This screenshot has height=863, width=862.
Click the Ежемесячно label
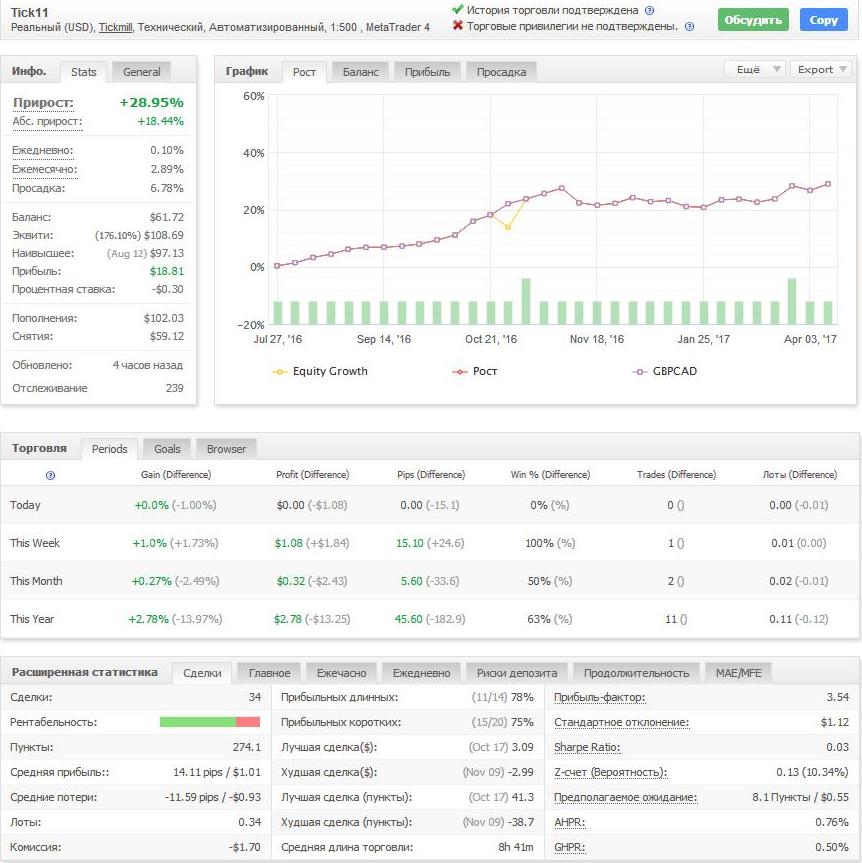click(x=45, y=170)
